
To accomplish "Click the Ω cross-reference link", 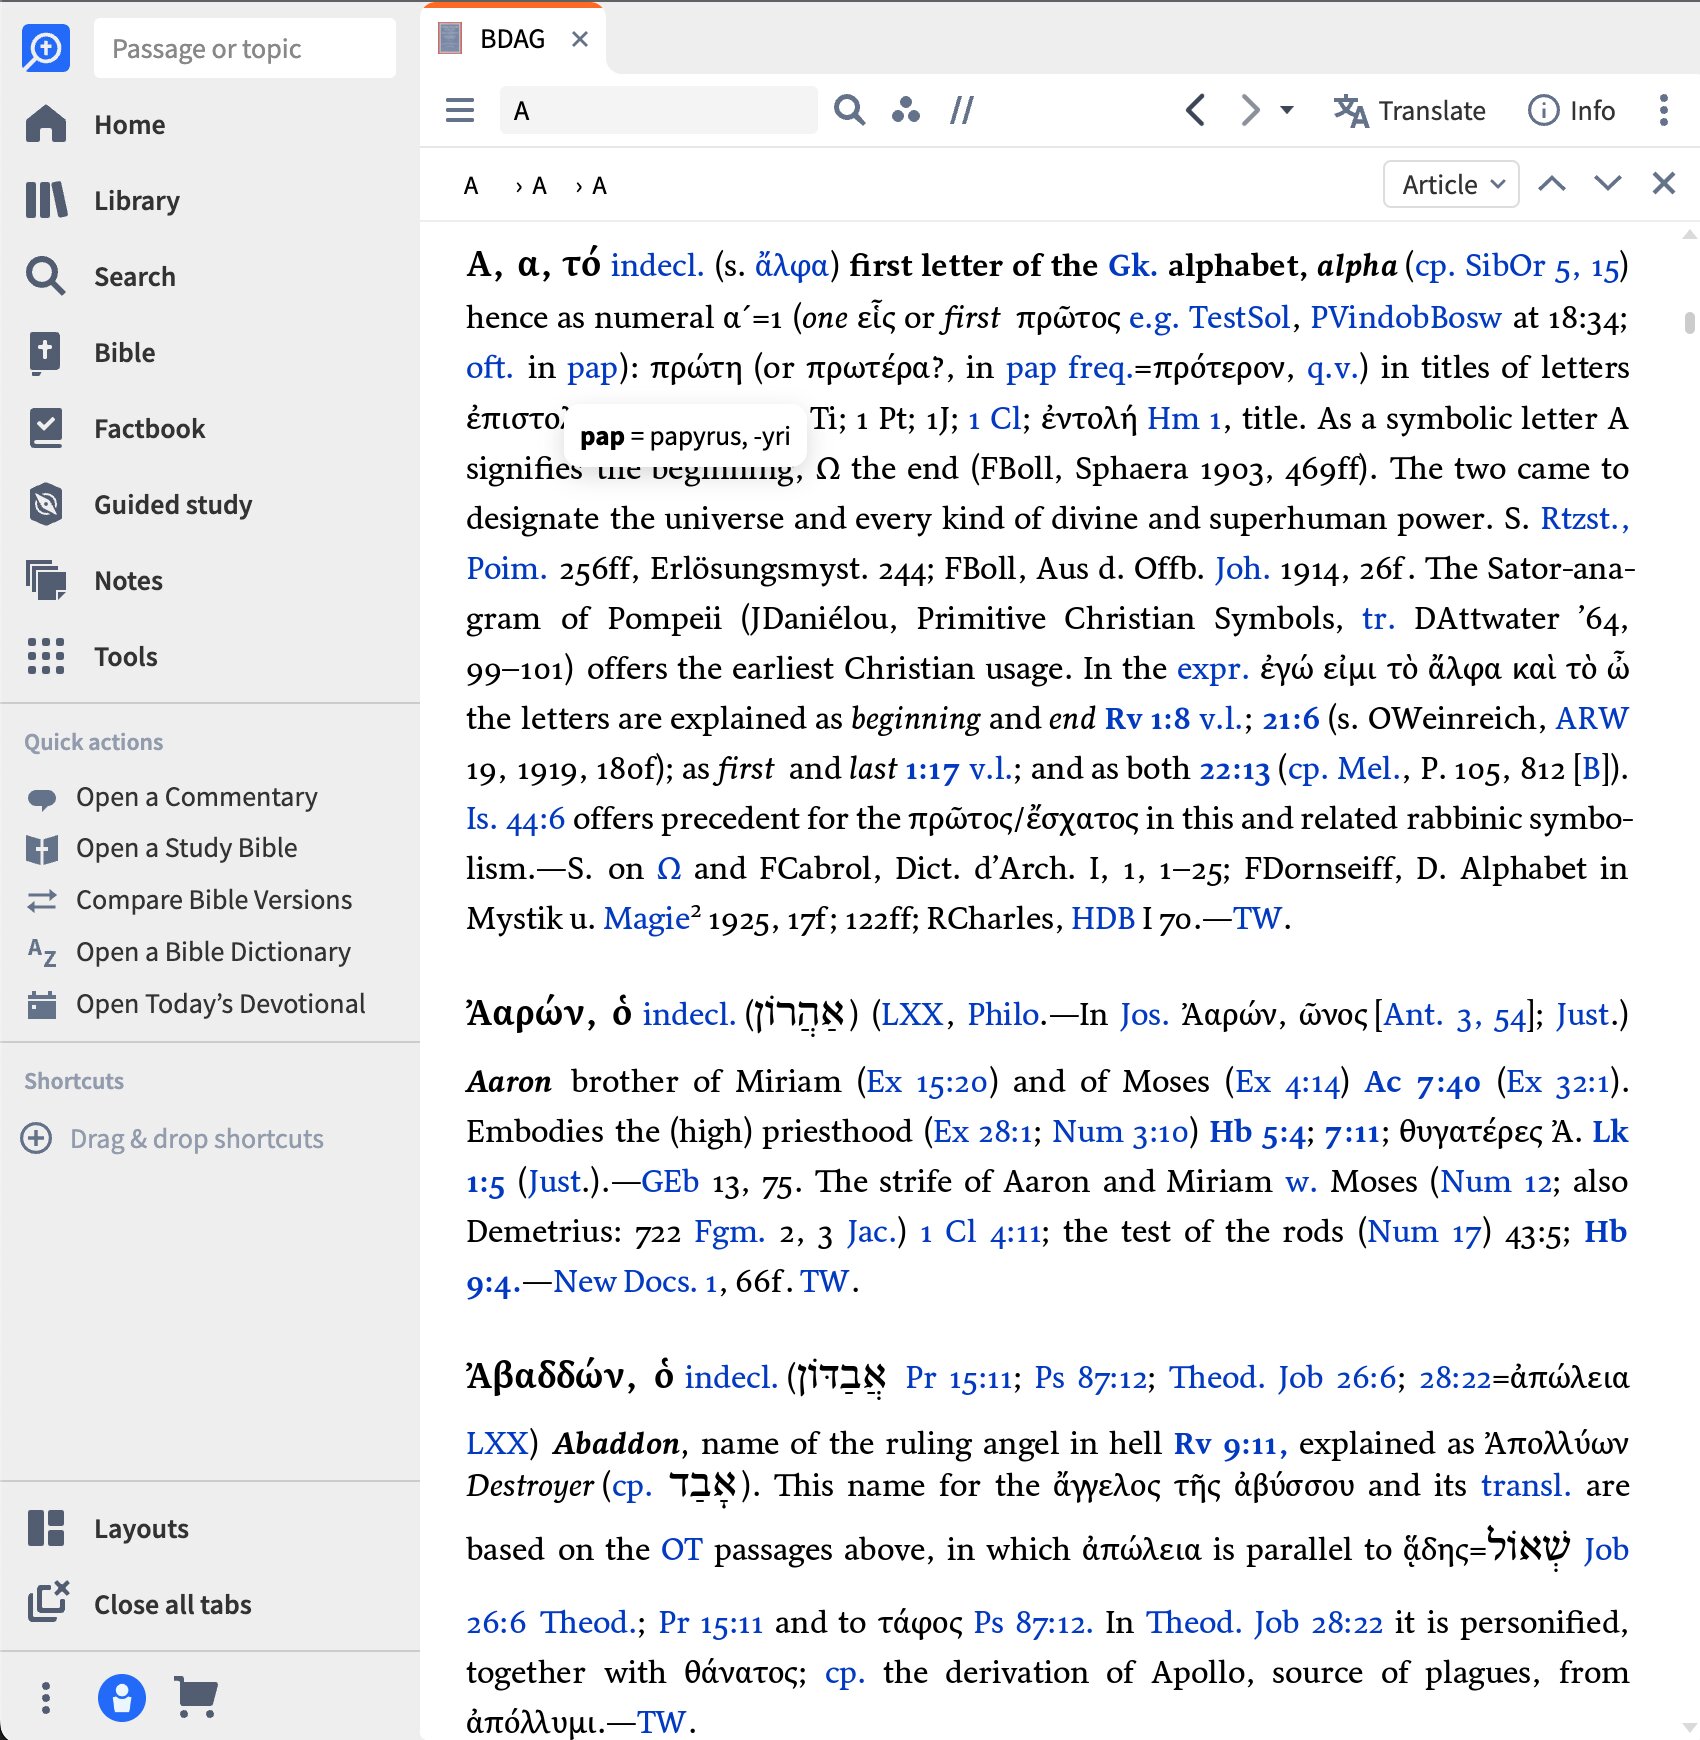I will tap(669, 868).
